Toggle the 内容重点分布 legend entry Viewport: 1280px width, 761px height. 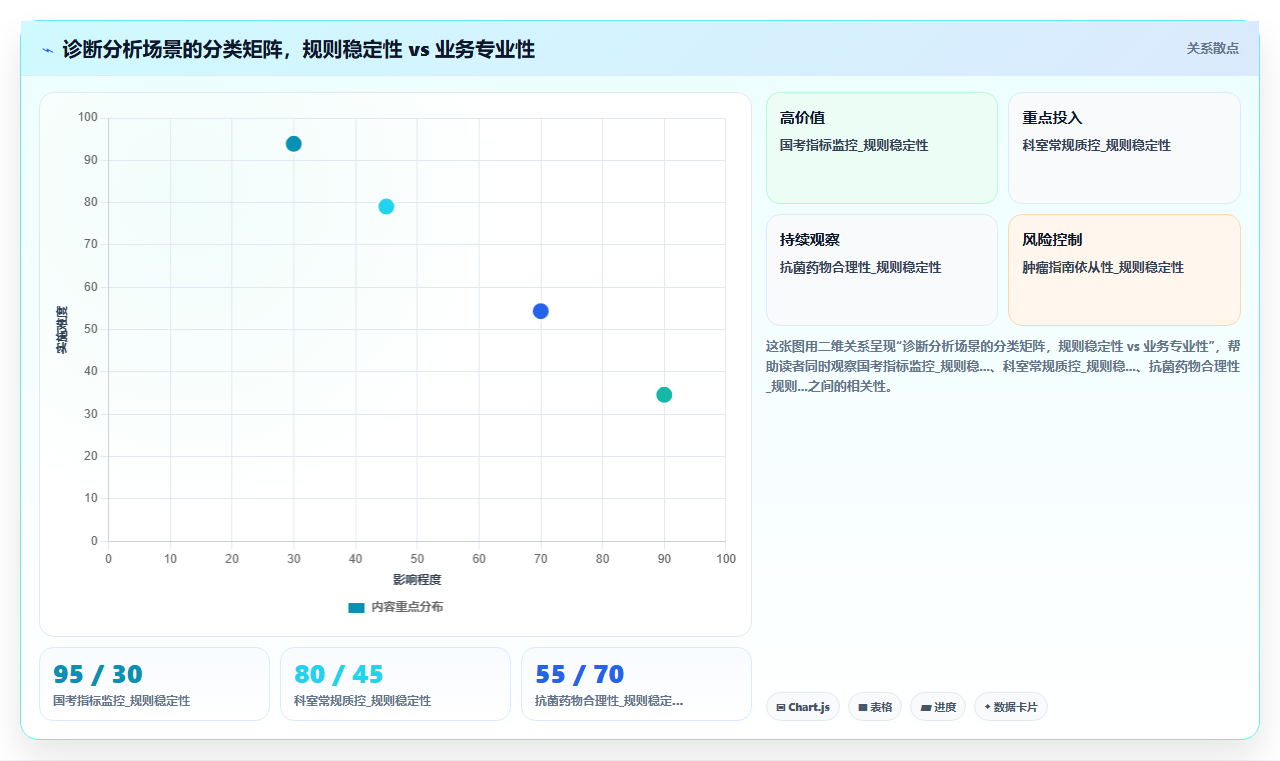(395, 607)
